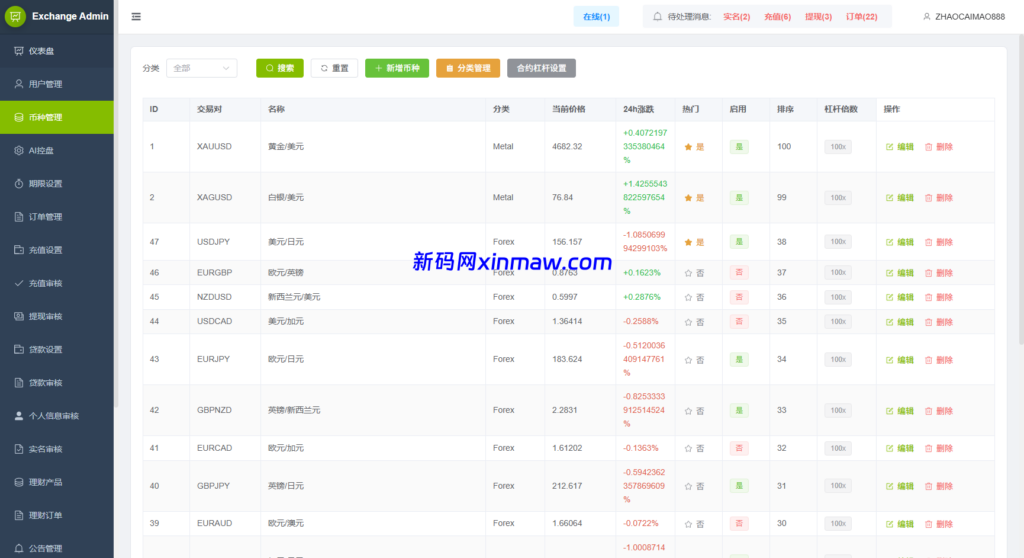
Task: Click 新增币种 add currency button
Action: (x=397, y=68)
